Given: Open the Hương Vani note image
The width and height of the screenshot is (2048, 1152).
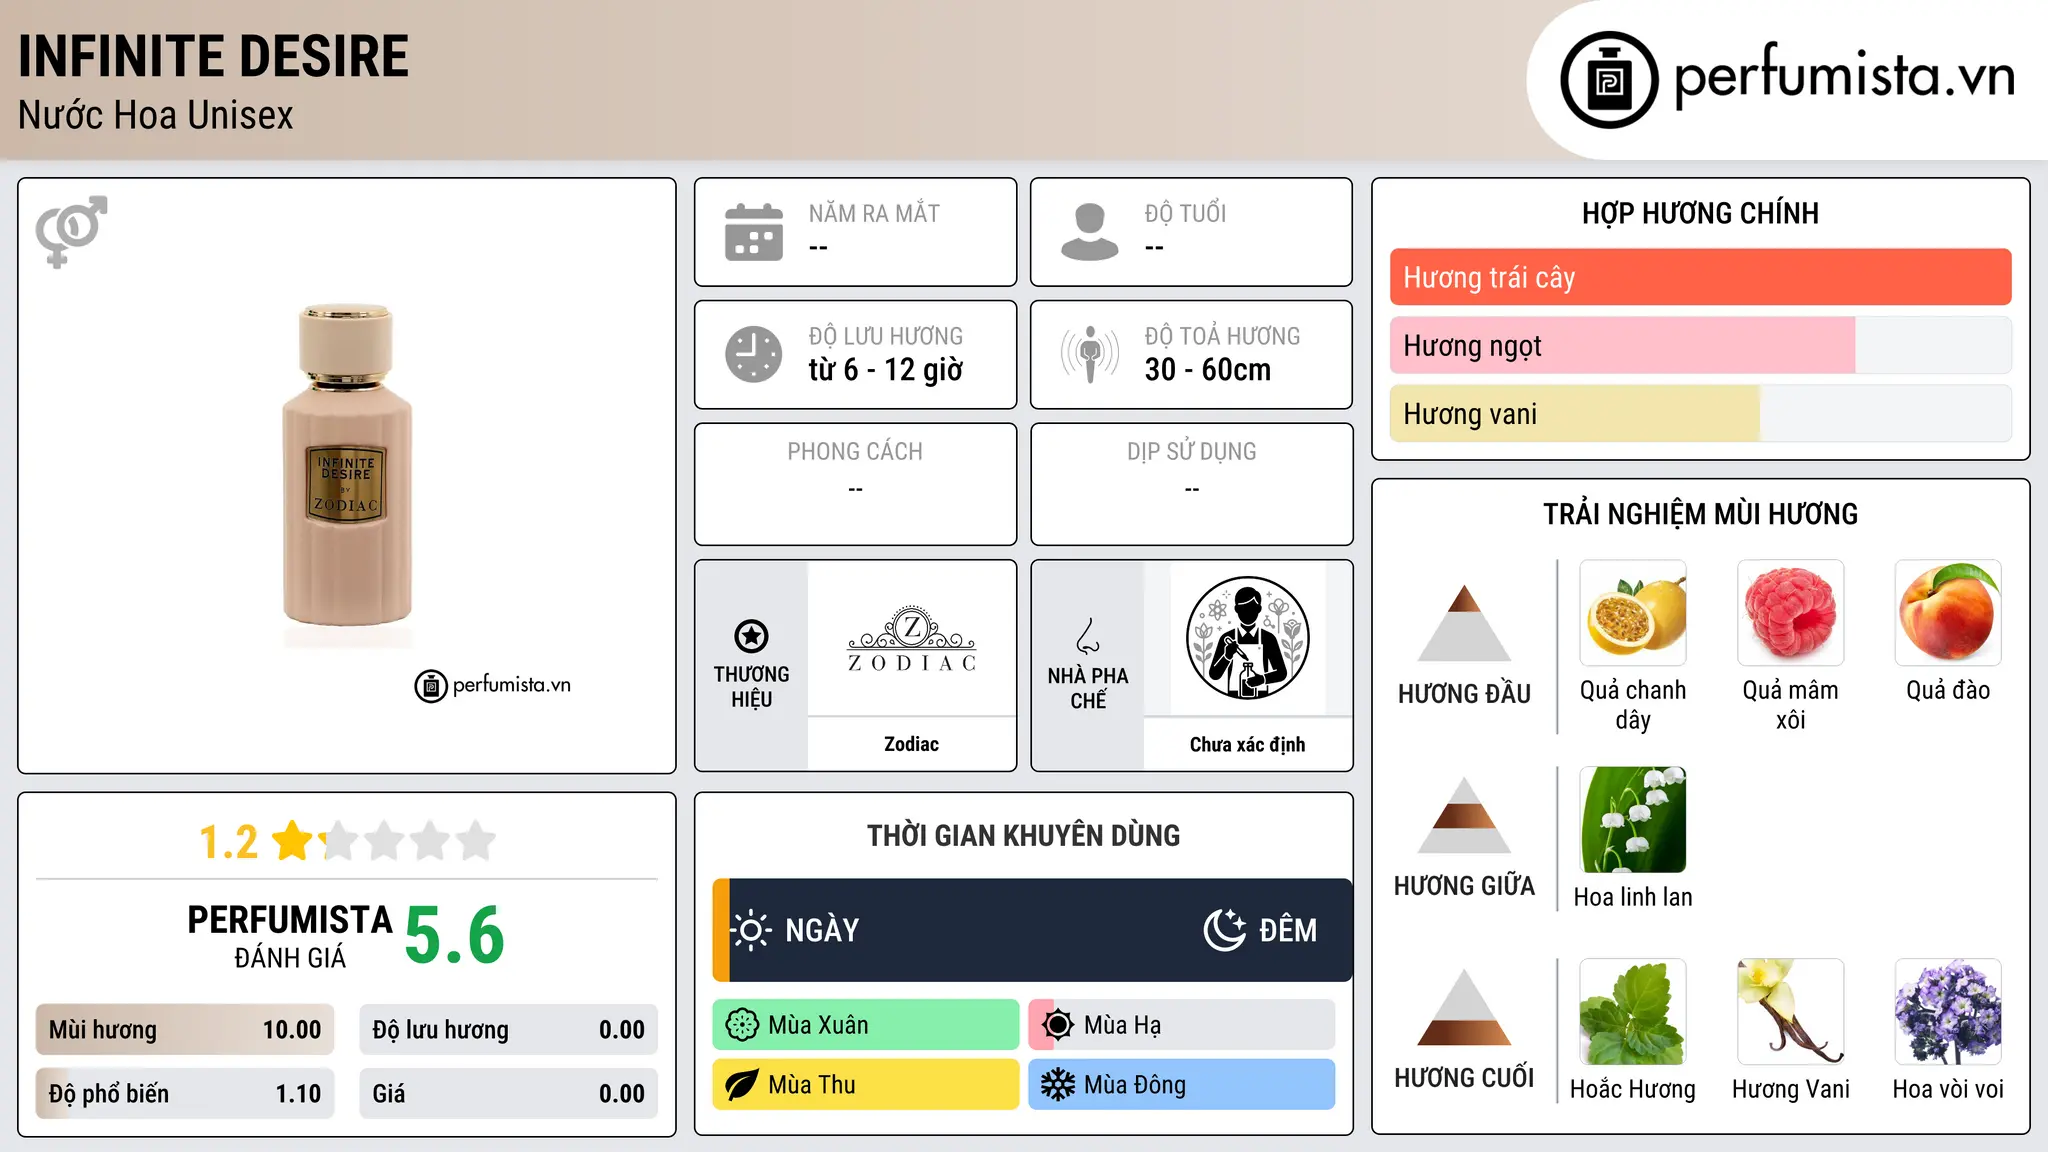Looking at the screenshot, I should 1791,1012.
